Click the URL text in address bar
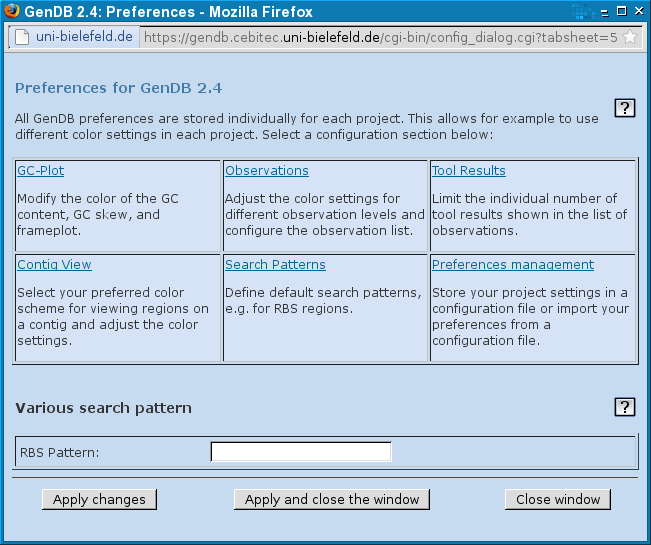 [380, 38]
